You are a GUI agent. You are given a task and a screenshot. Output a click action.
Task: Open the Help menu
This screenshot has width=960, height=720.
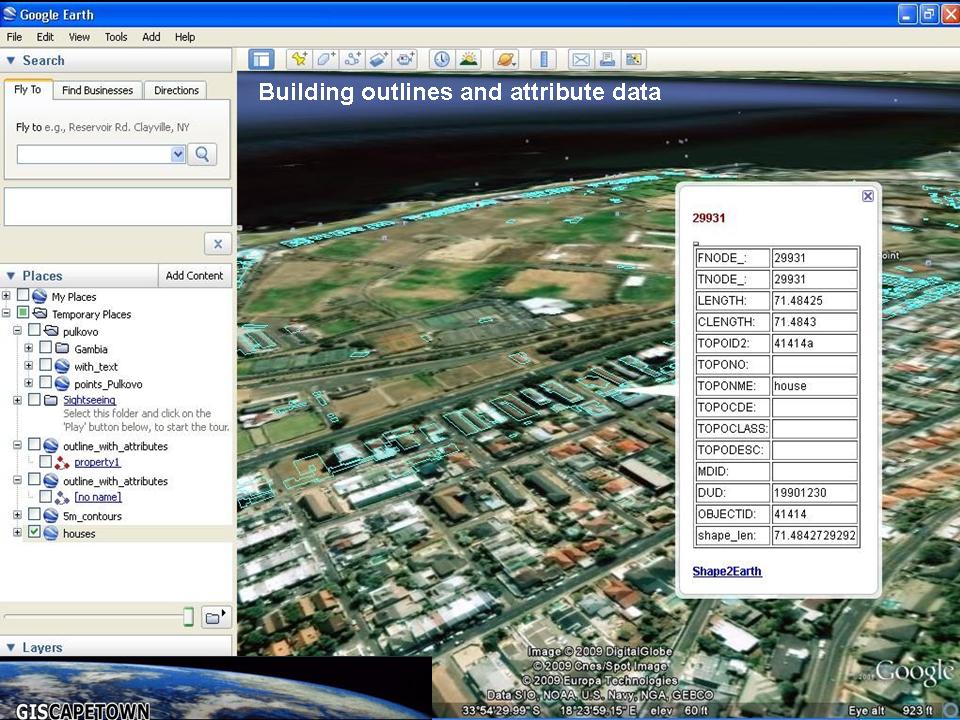[185, 37]
